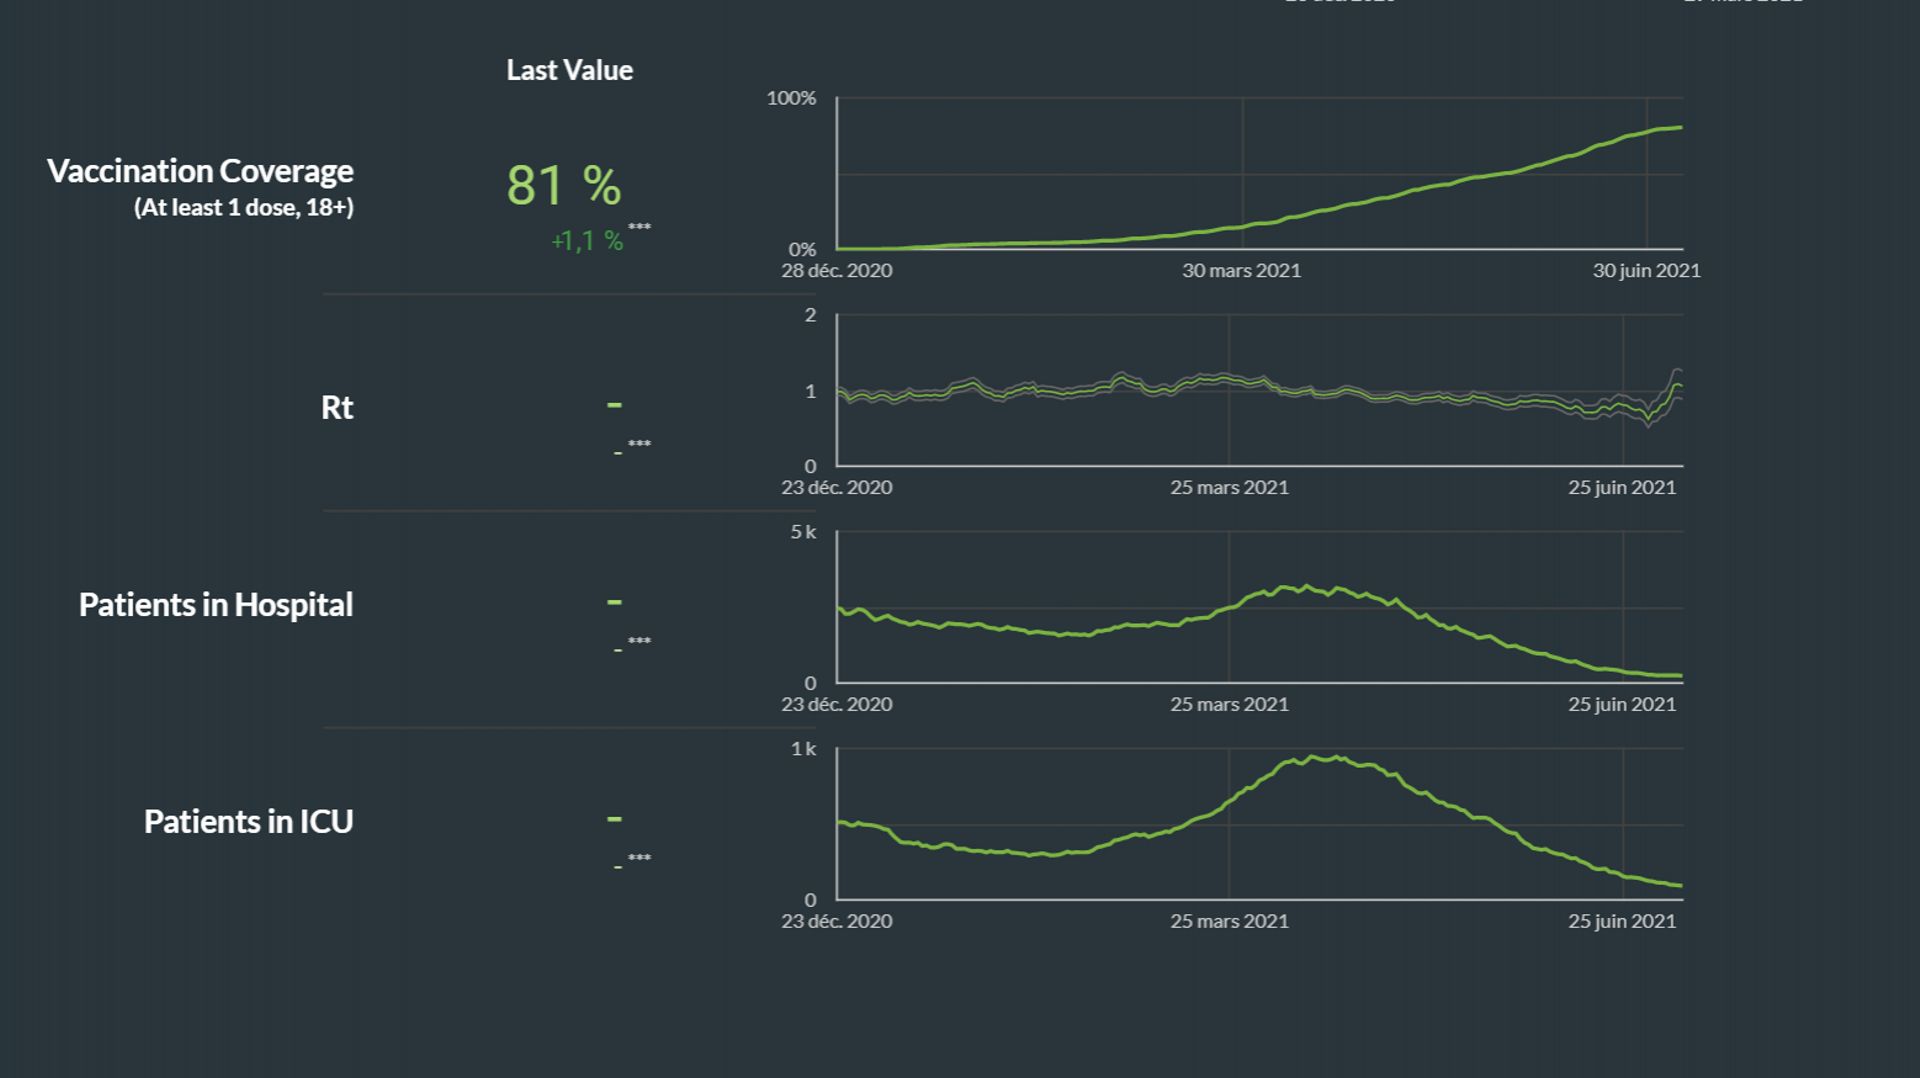
Task: Select the Vaccination Coverage row label
Action: pos(200,171)
